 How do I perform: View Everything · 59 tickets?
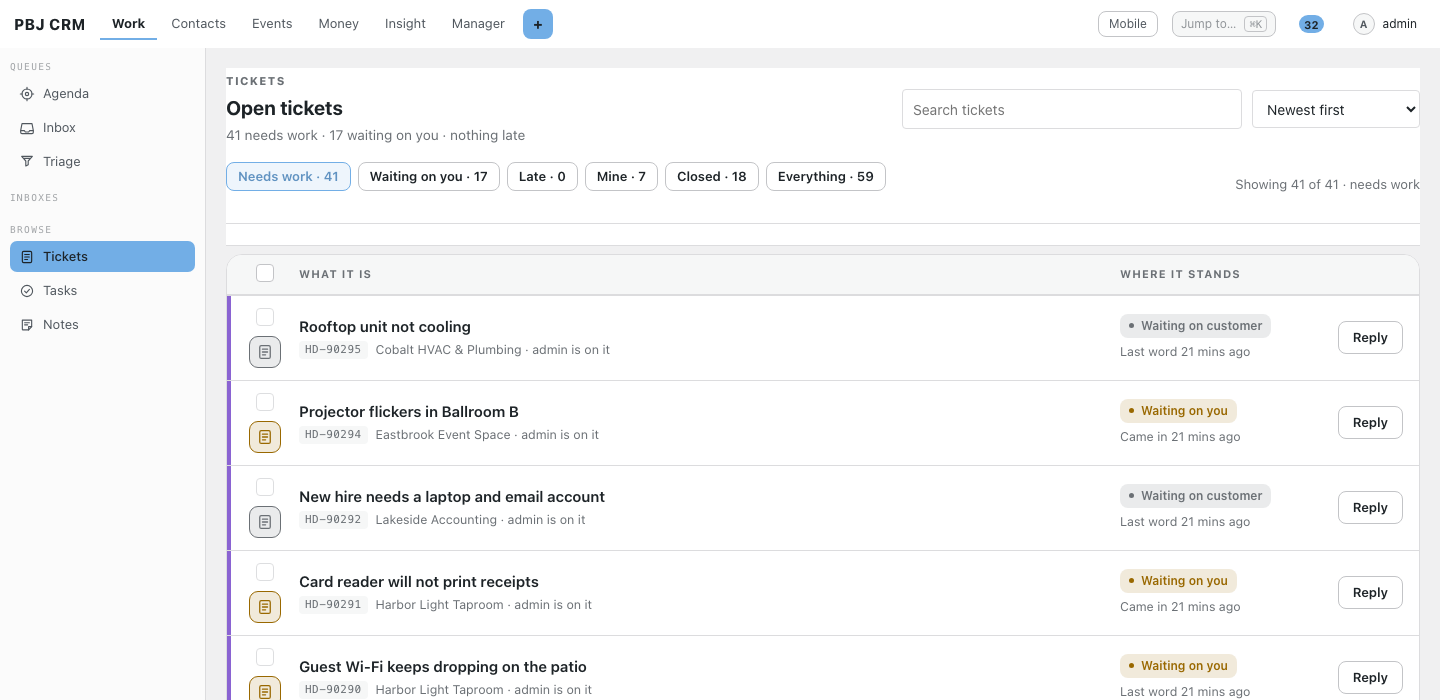coord(826,177)
